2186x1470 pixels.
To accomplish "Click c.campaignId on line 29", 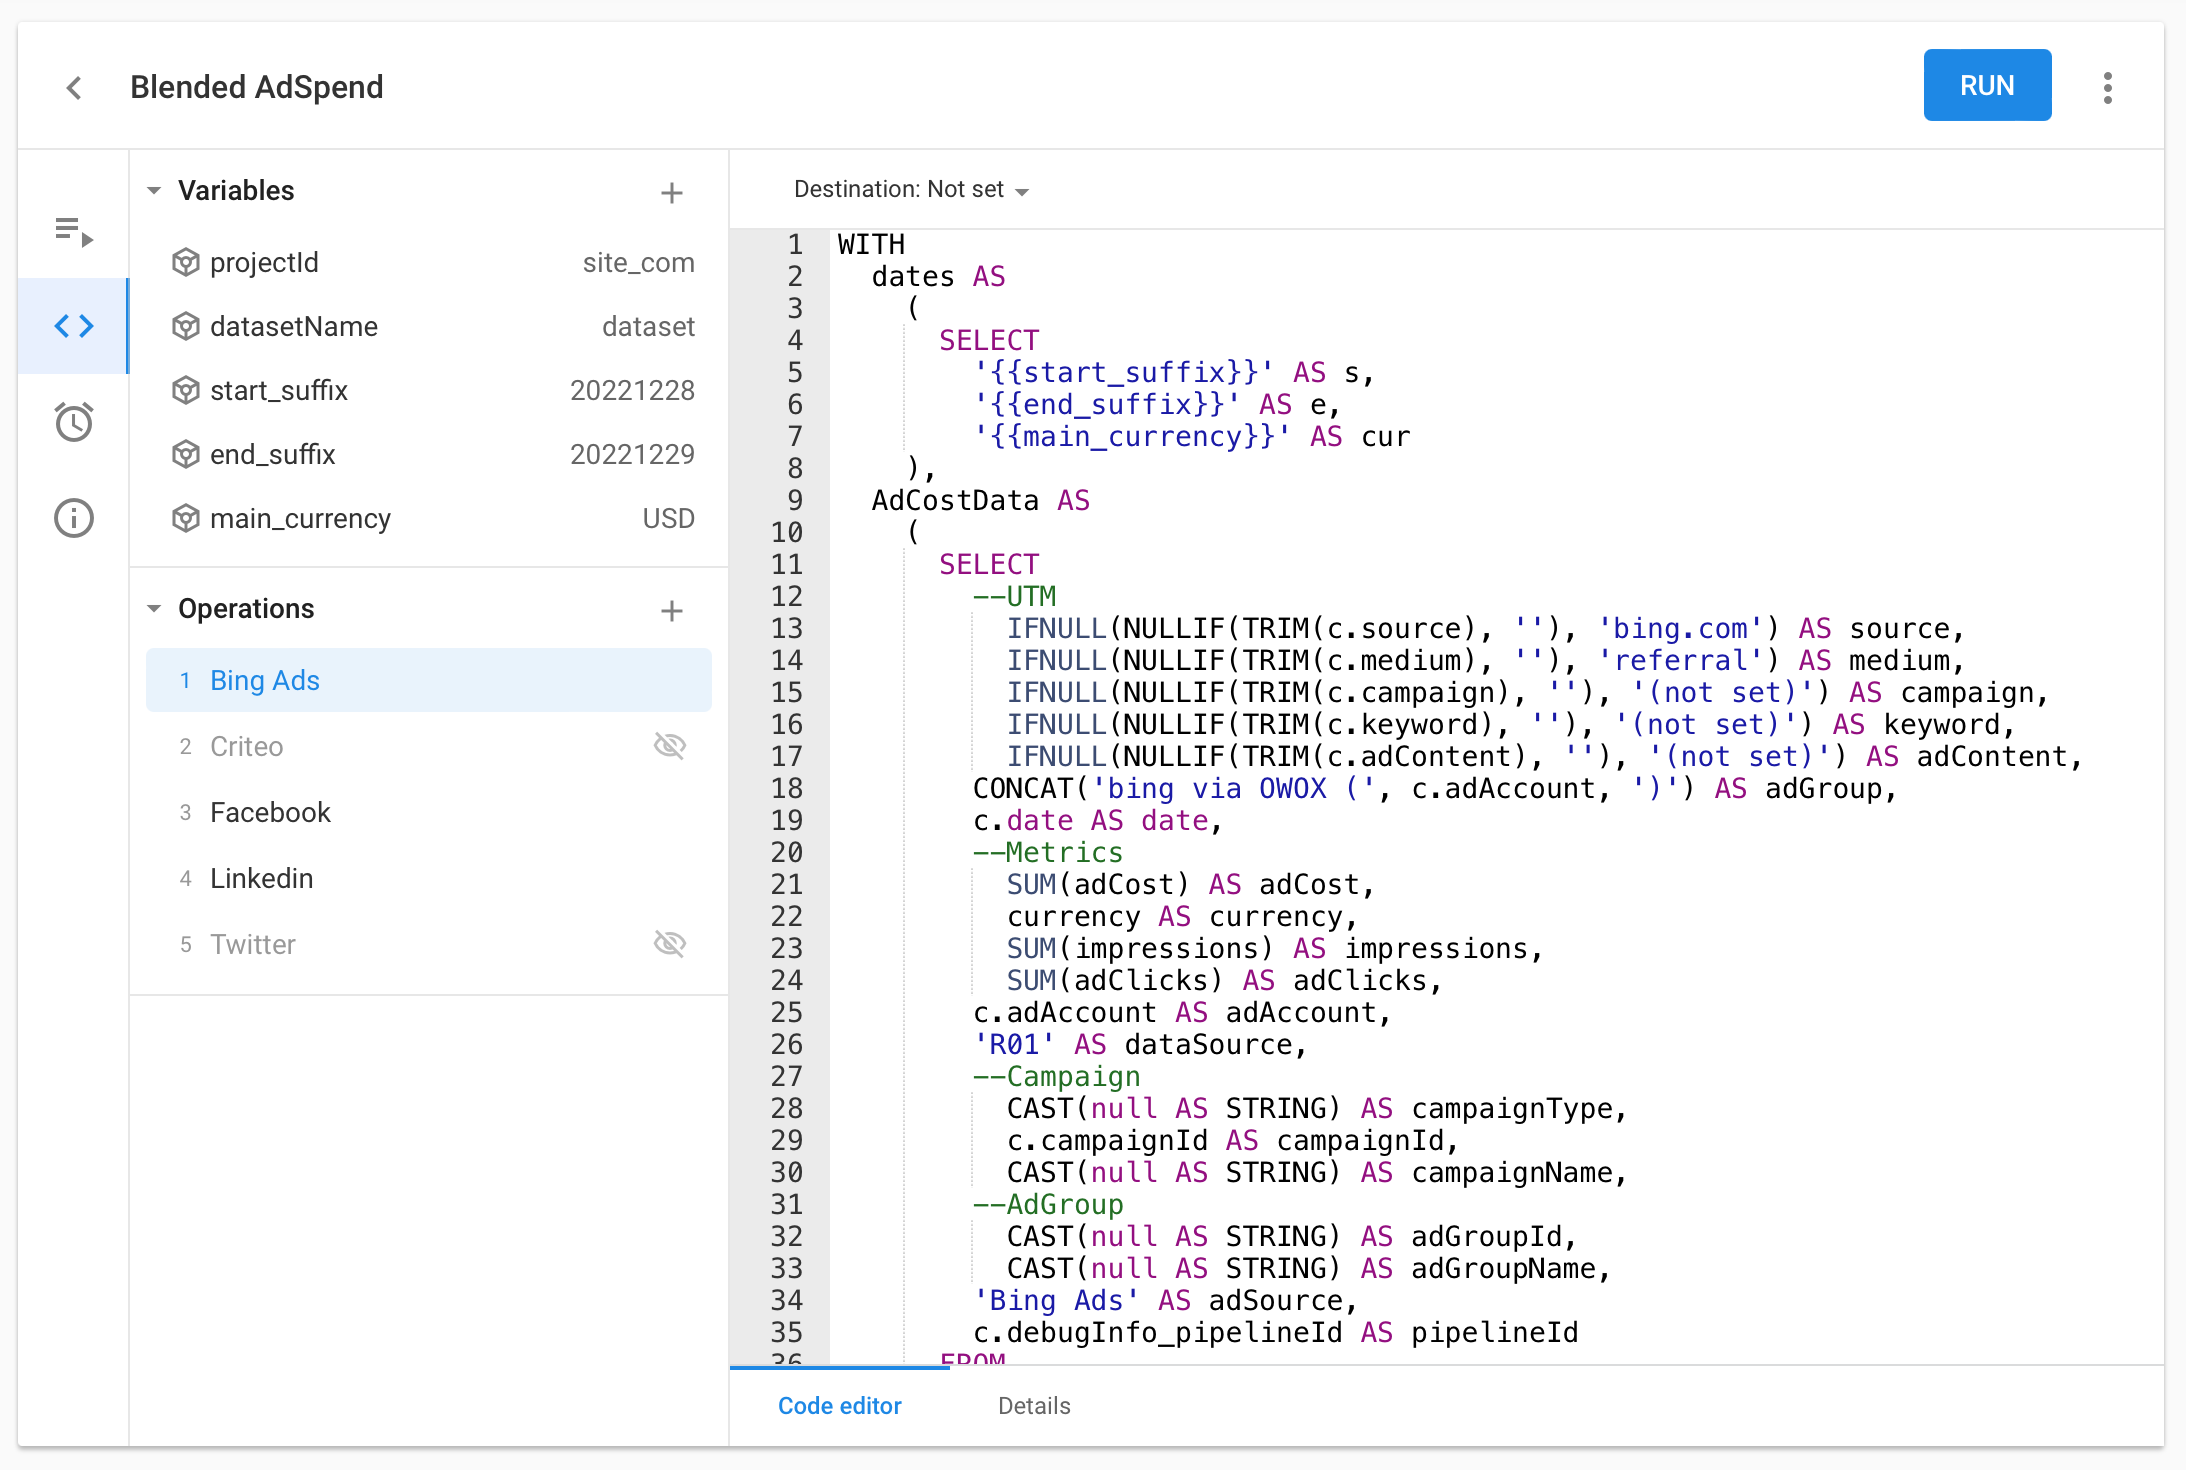I will (x=1107, y=1141).
